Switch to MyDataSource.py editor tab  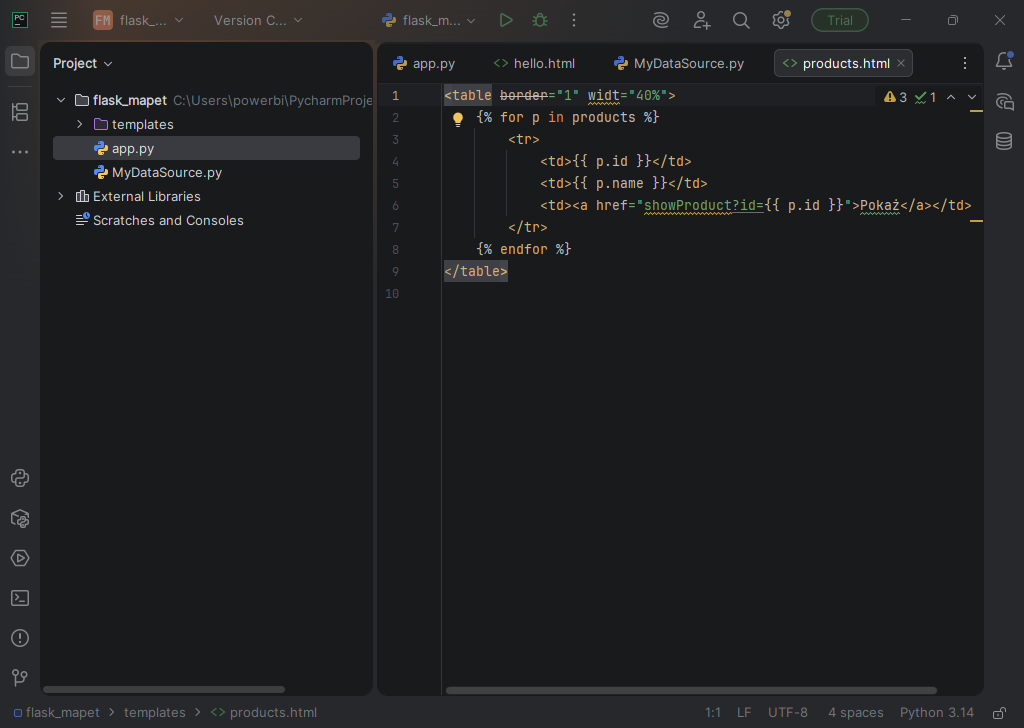(679, 63)
